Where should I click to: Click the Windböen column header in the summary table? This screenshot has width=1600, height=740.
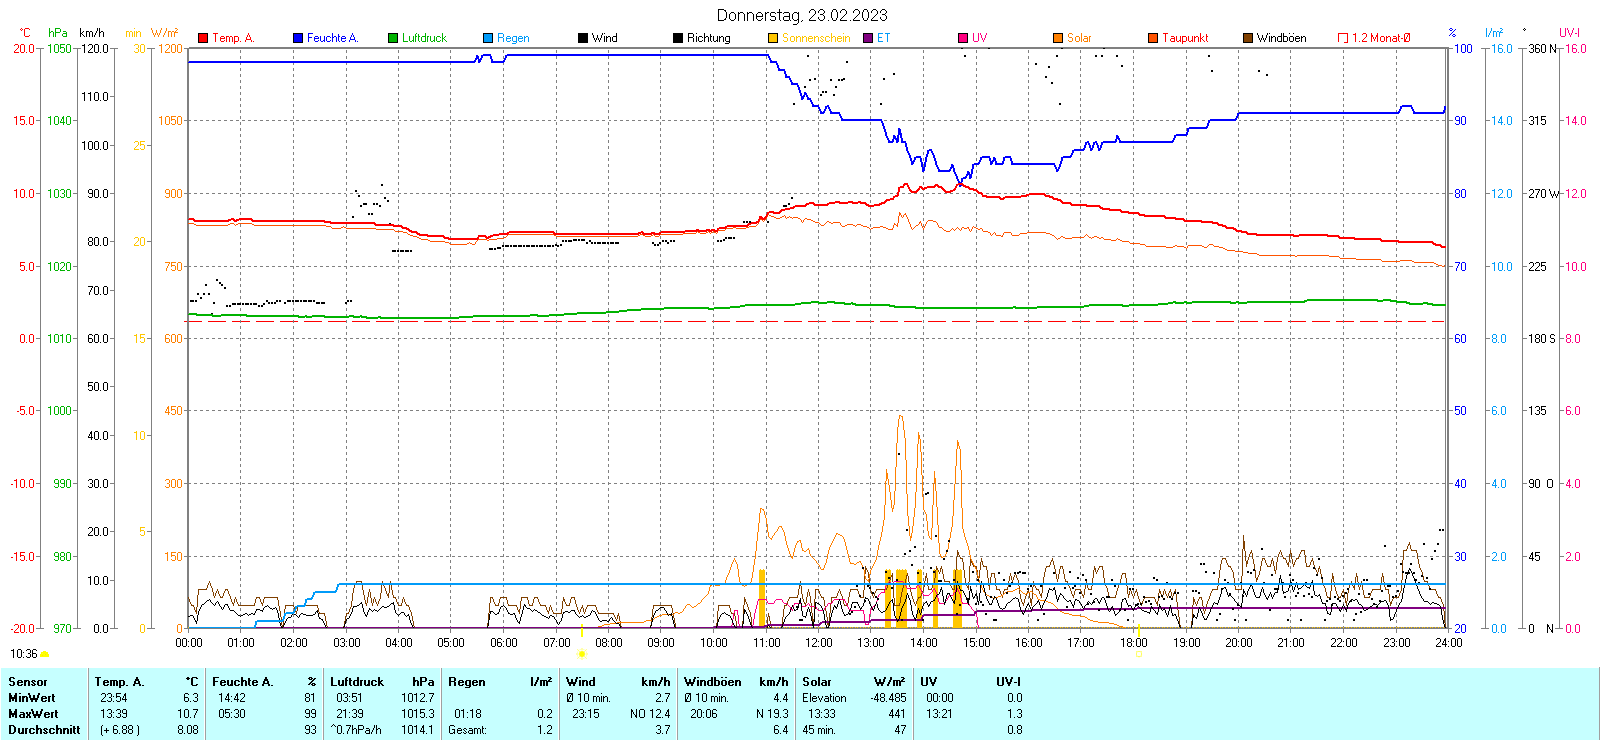(713, 682)
